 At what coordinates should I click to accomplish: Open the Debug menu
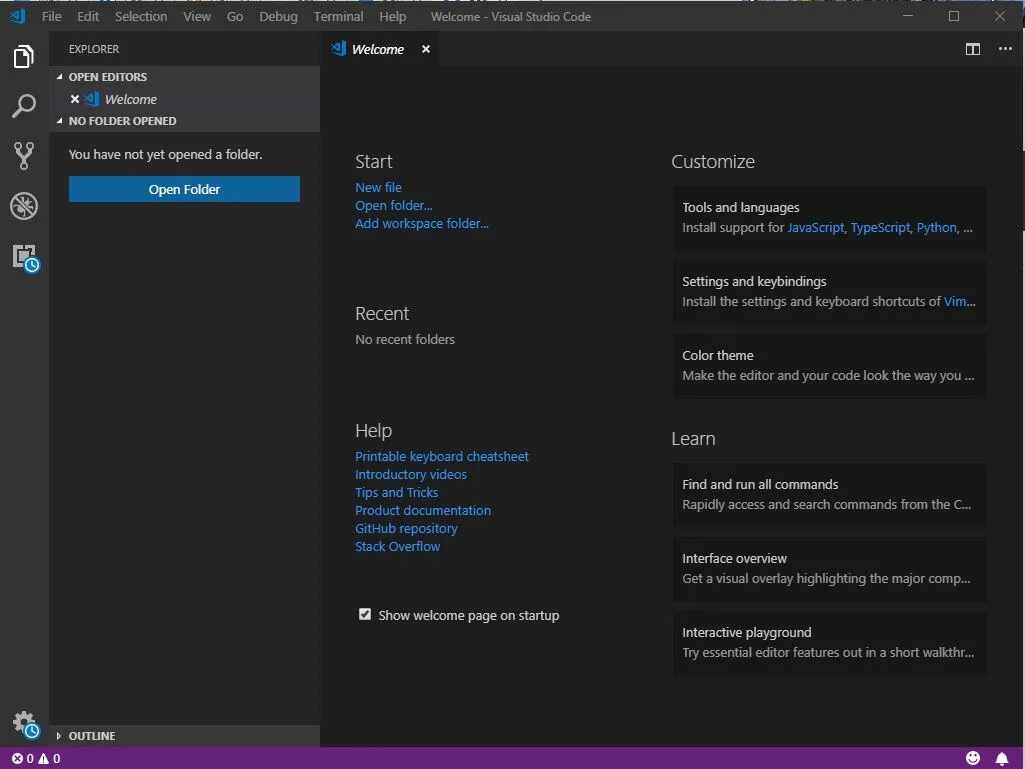278,16
